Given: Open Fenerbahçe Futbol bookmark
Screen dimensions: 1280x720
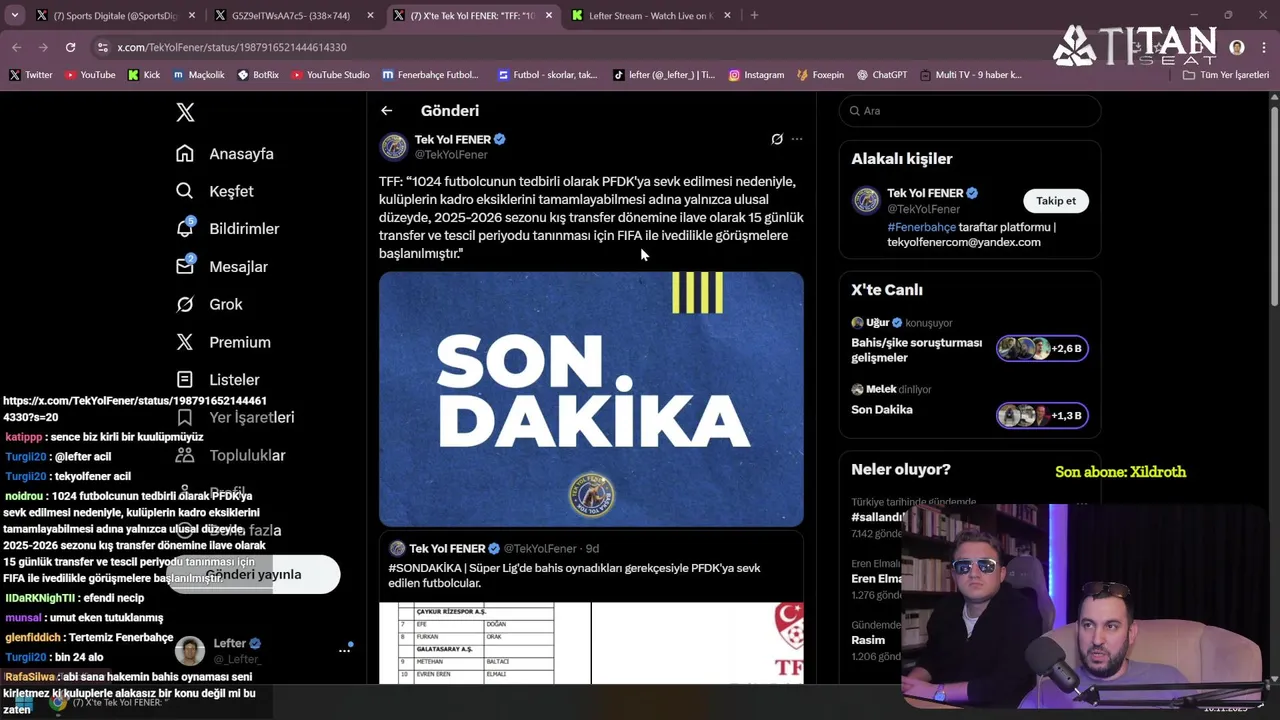Looking at the screenshot, I should (x=430, y=75).
